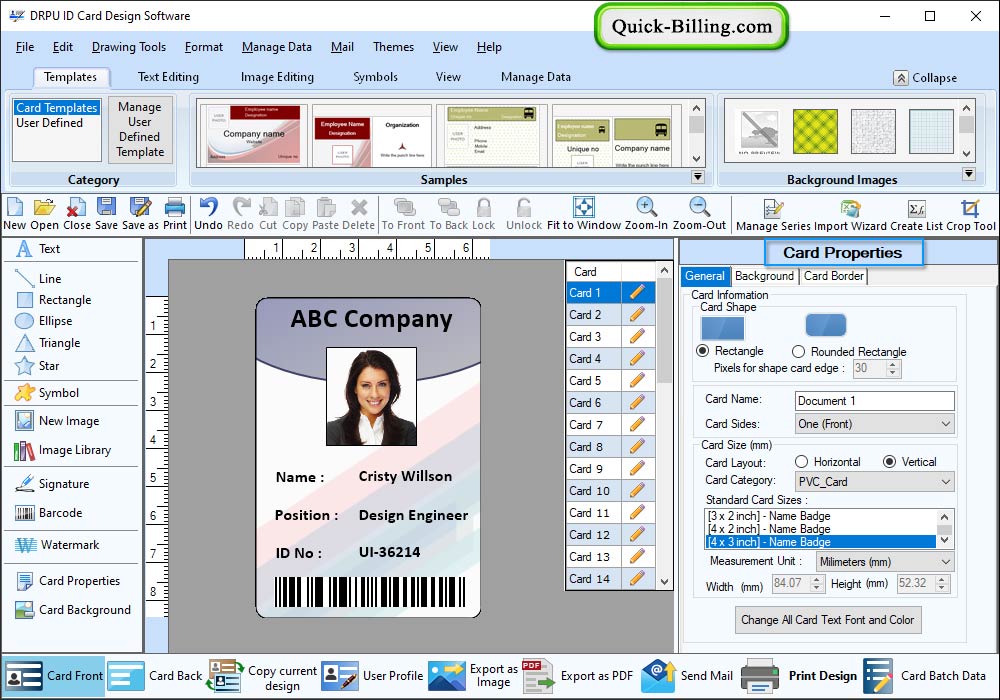Click Send Mail button
The image size is (1000, 700).
click(x=688, y=676)
